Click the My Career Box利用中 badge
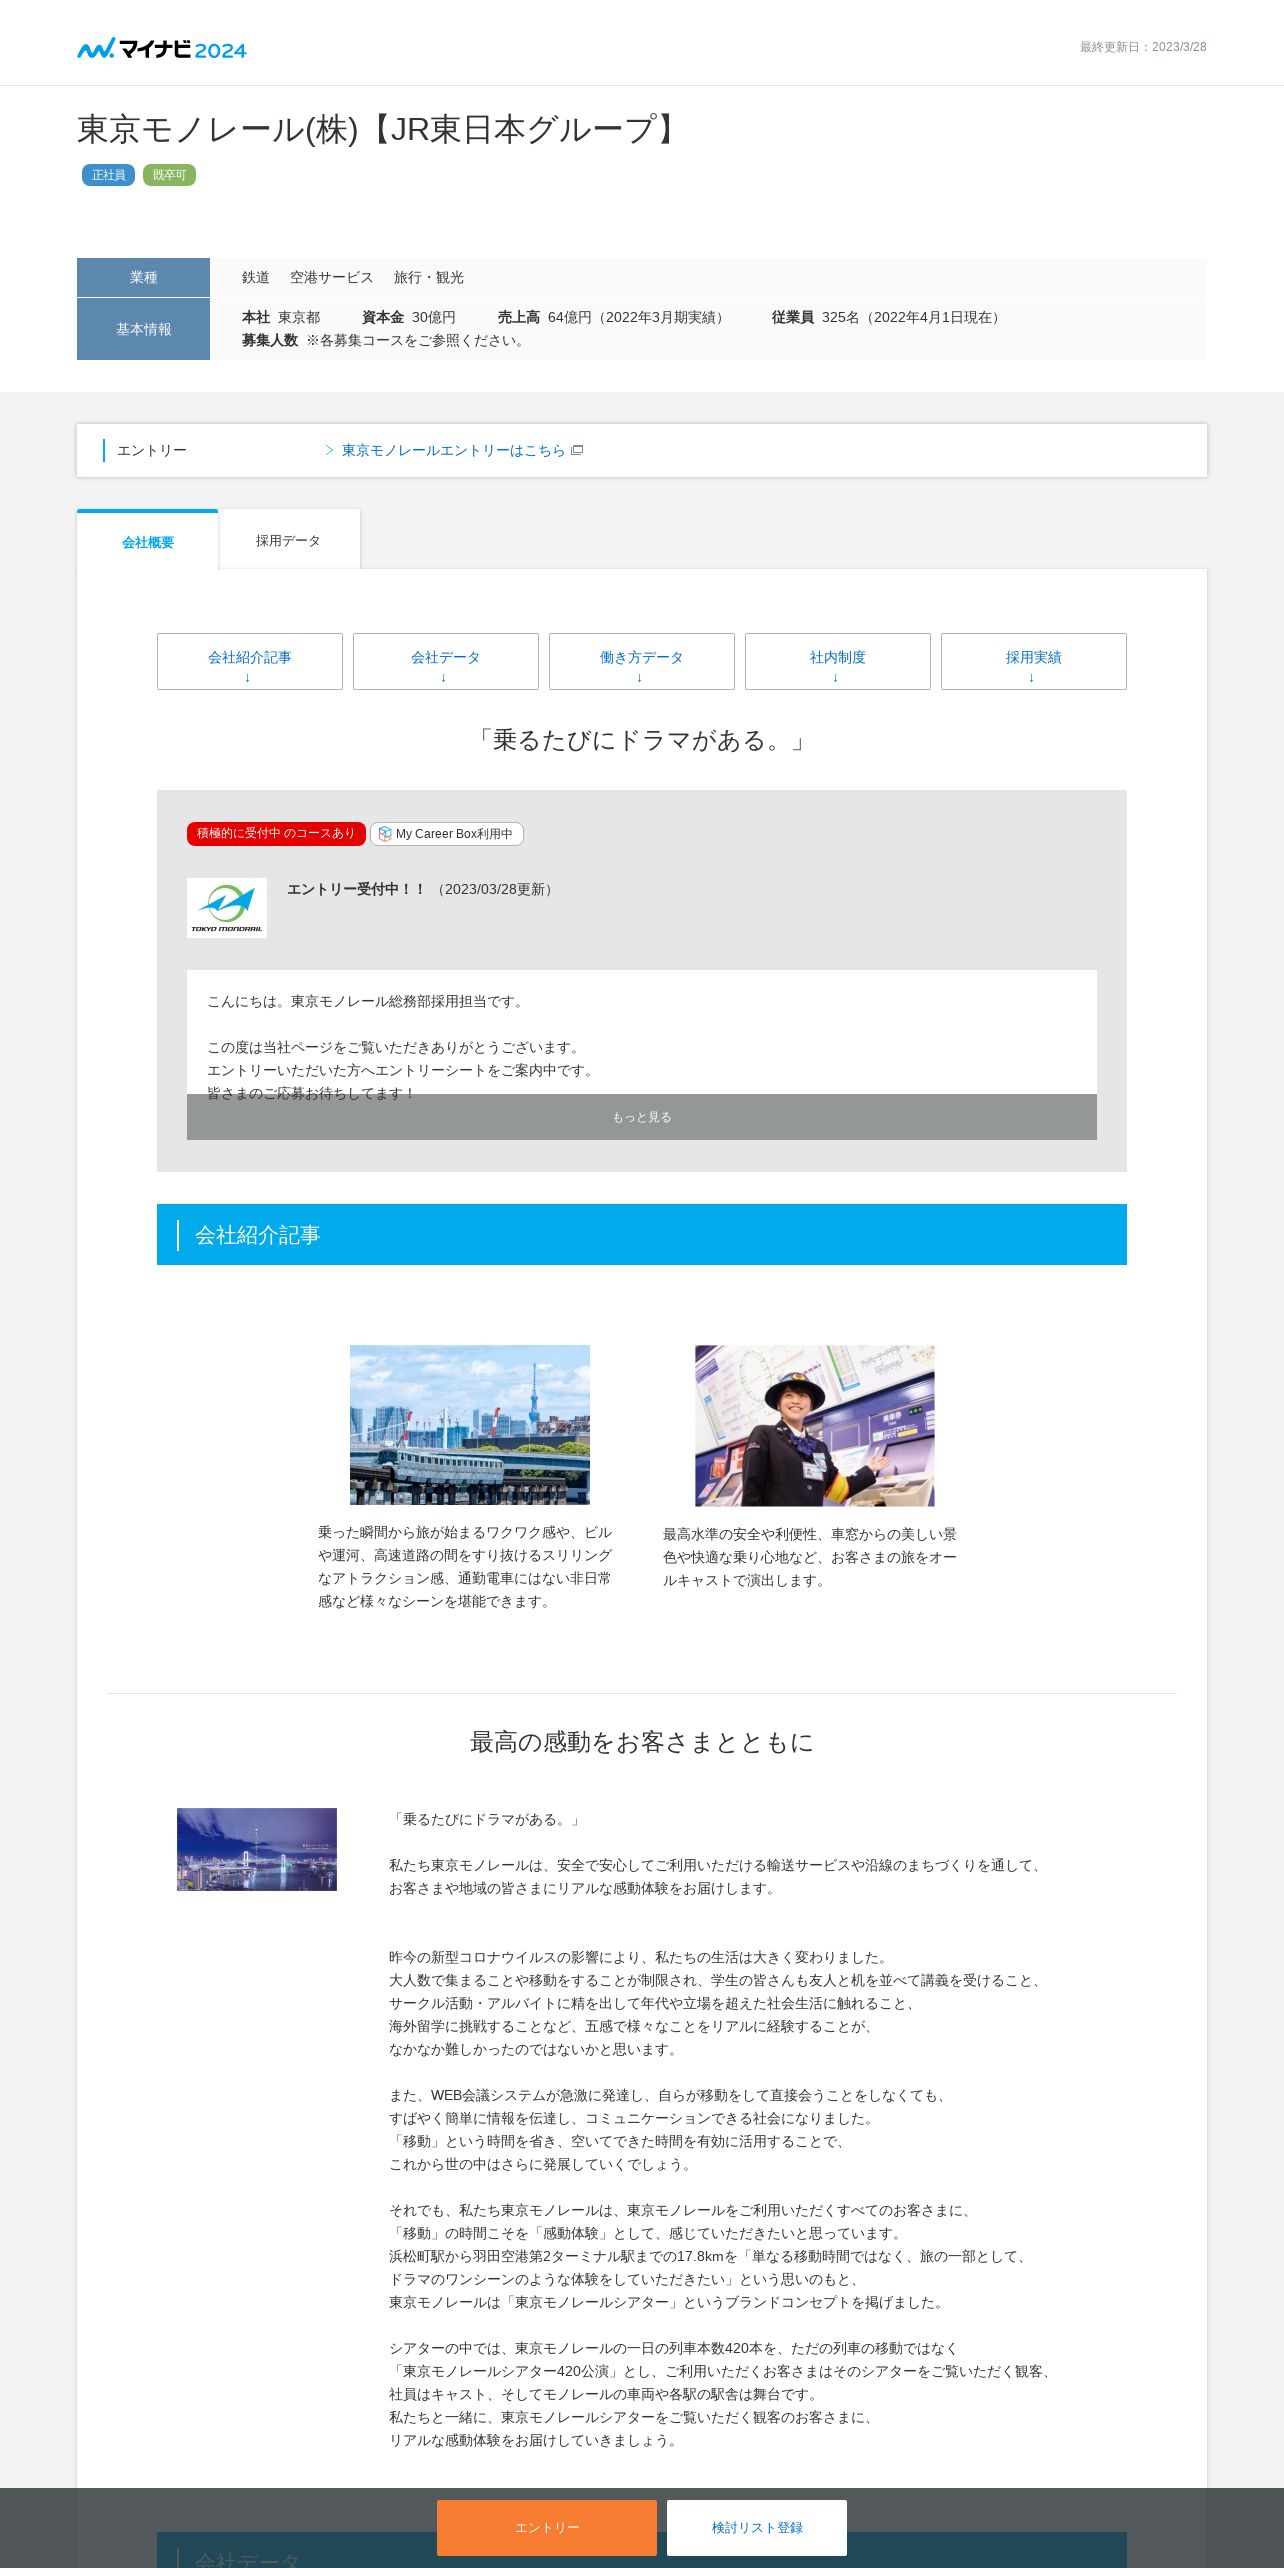This screenshot has width=1284, height=2568. click(447, 834)
